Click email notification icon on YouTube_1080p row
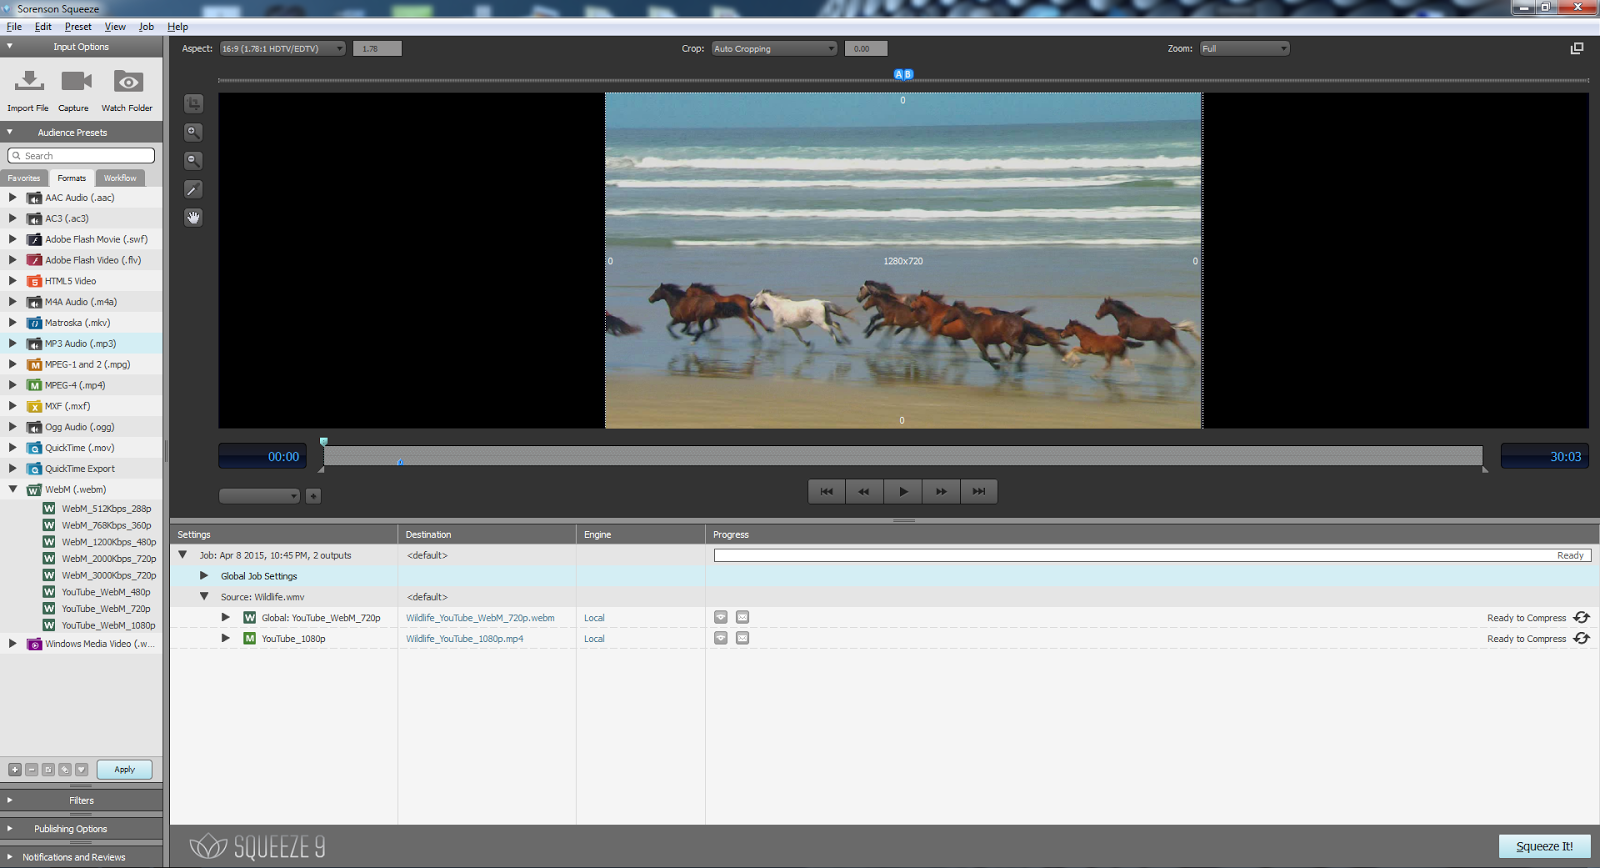 [743, 638]
